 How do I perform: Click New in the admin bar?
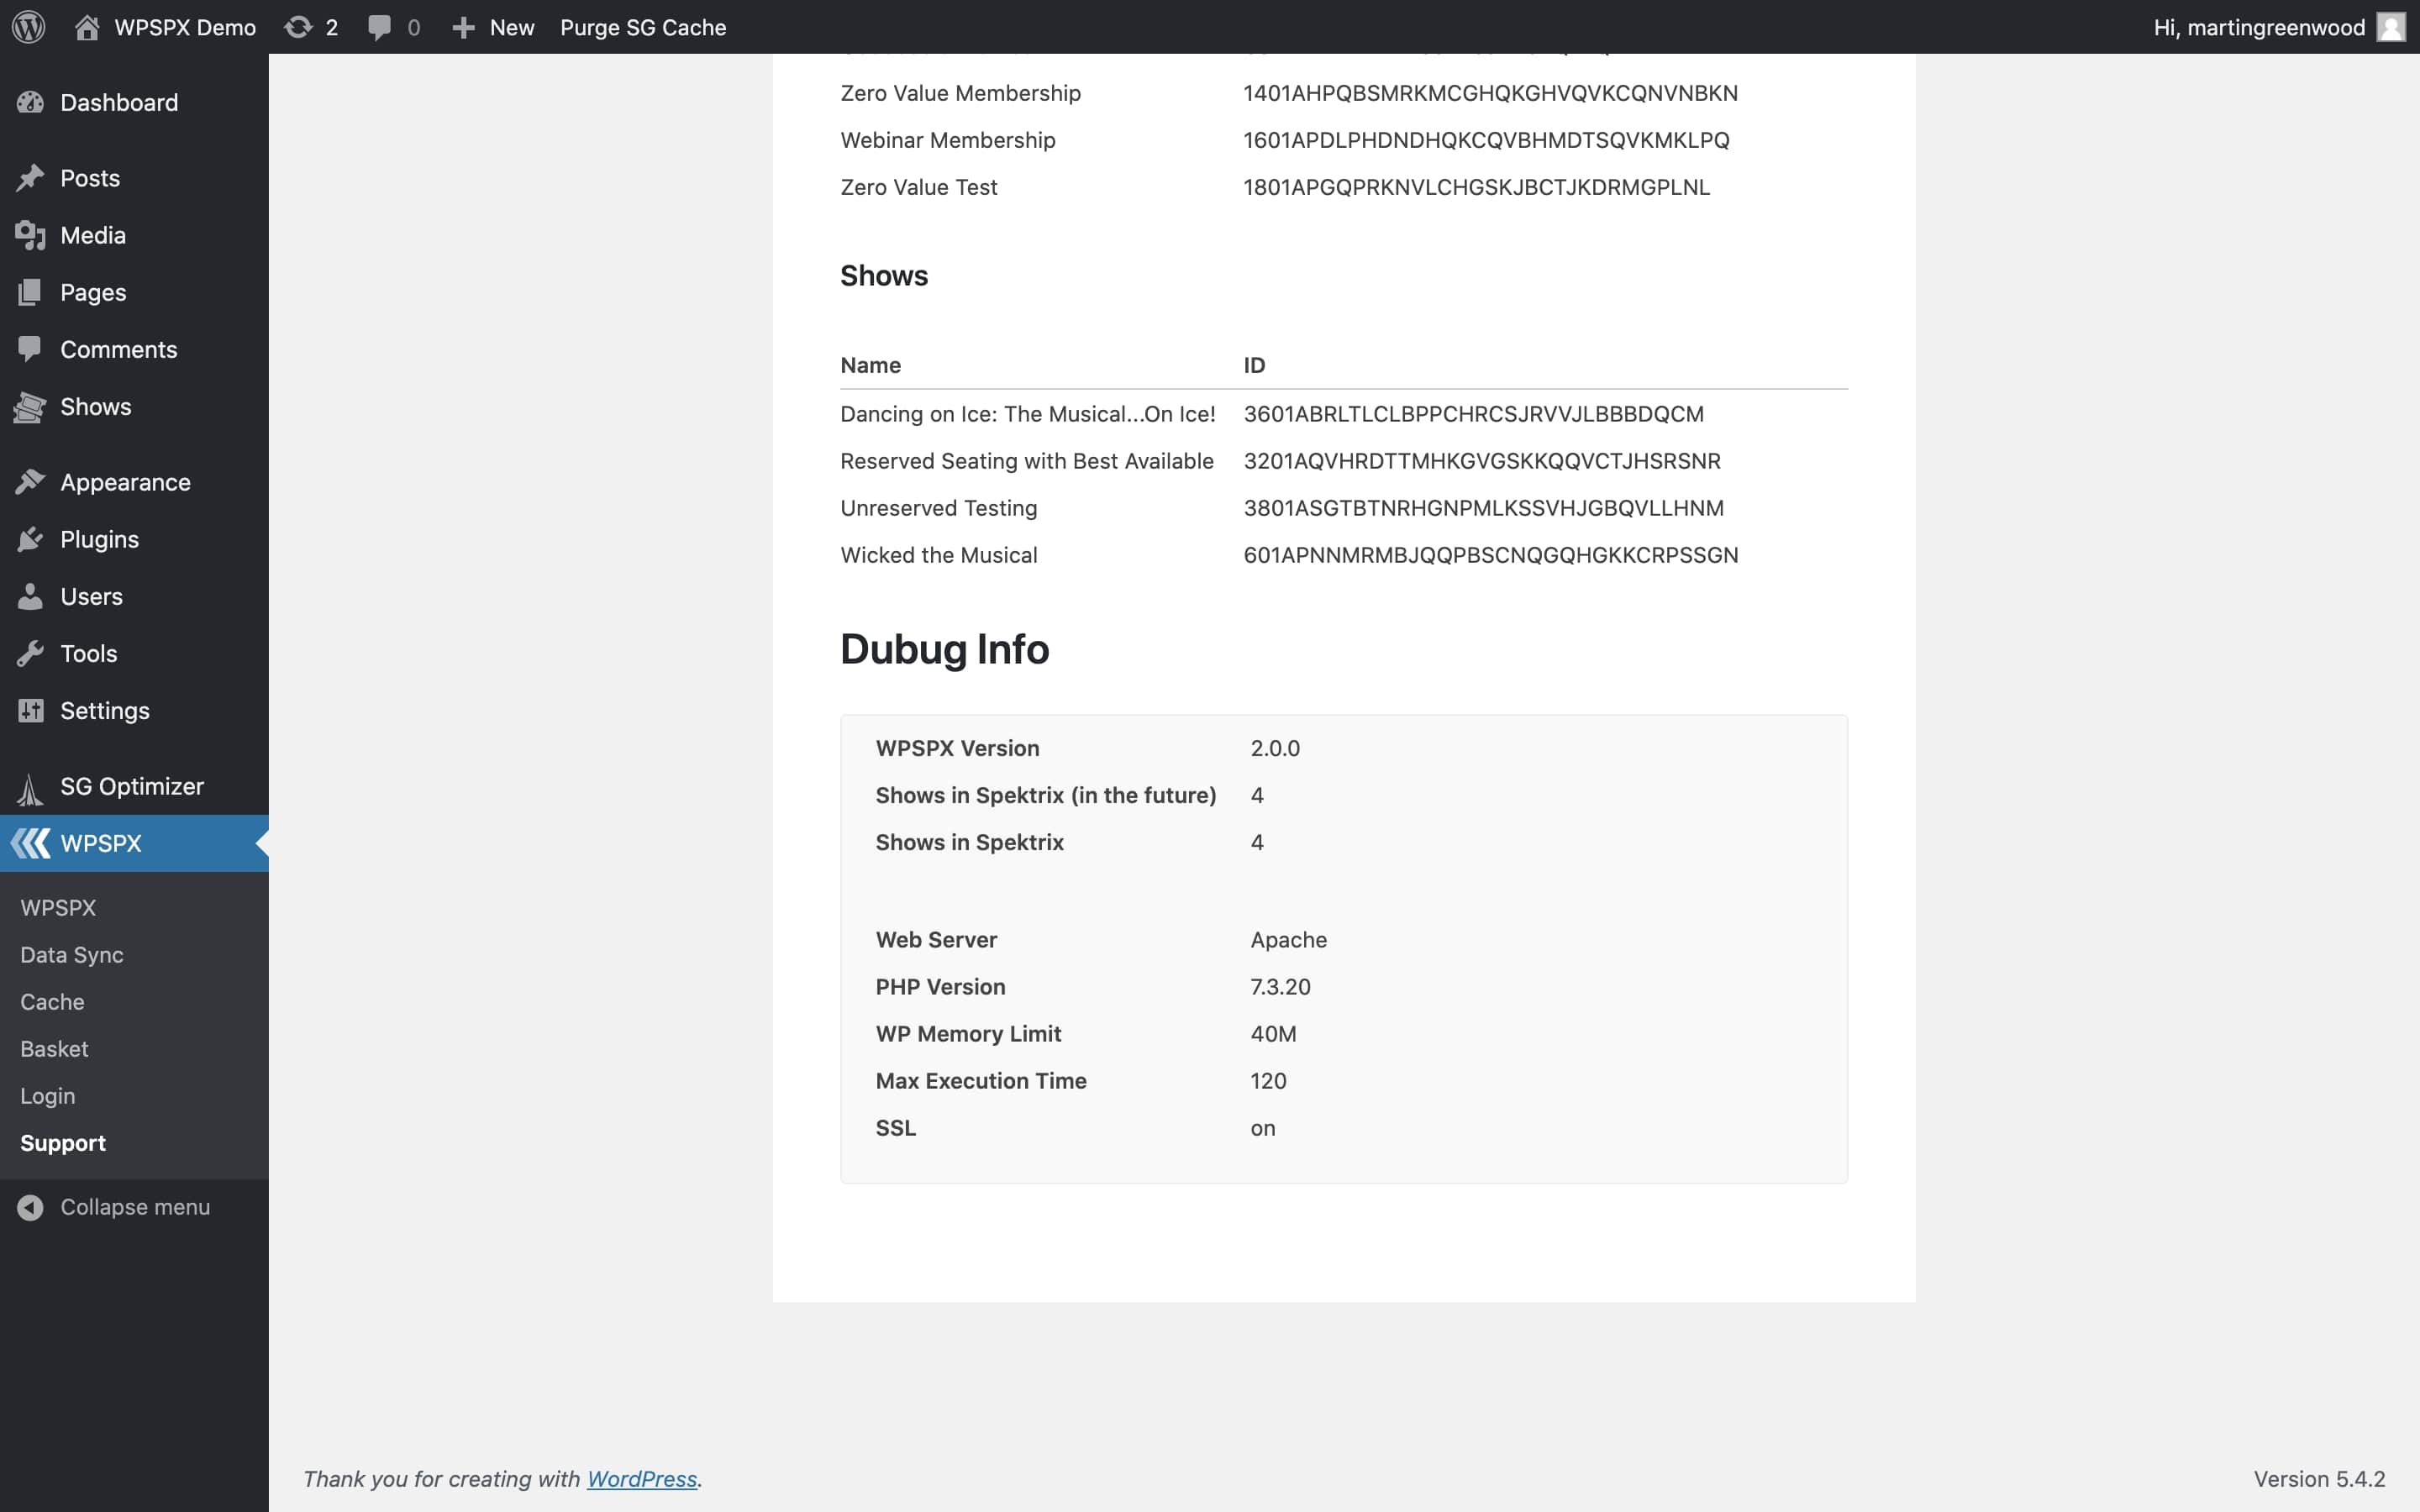click(512, 27)
